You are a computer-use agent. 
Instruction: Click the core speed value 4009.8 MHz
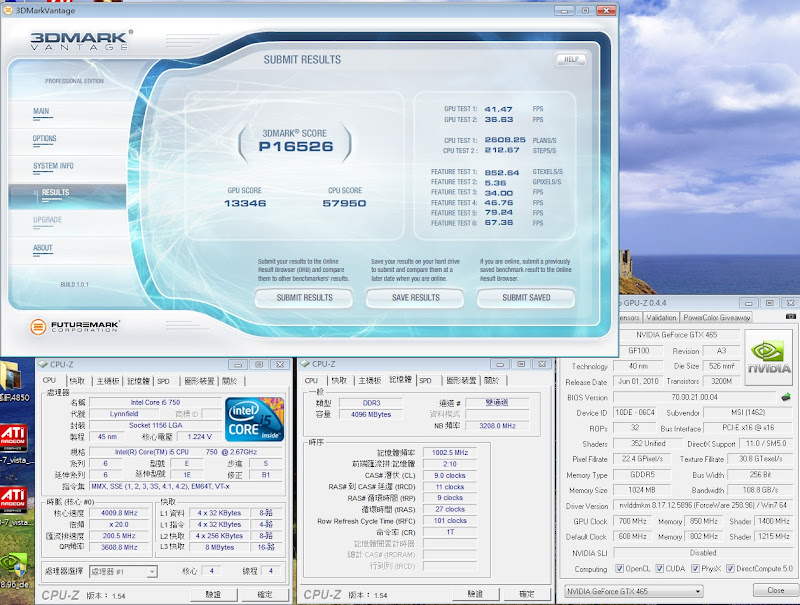point(119,513)
